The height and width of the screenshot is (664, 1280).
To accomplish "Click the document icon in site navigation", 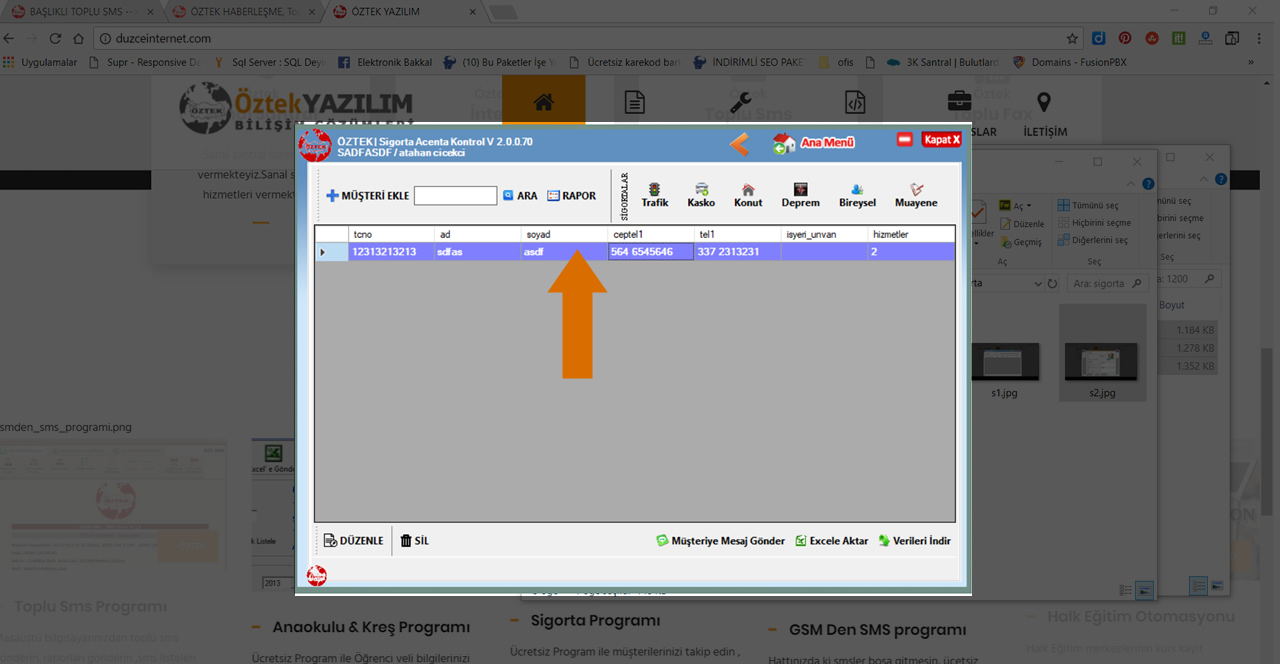I will [634, 102].
